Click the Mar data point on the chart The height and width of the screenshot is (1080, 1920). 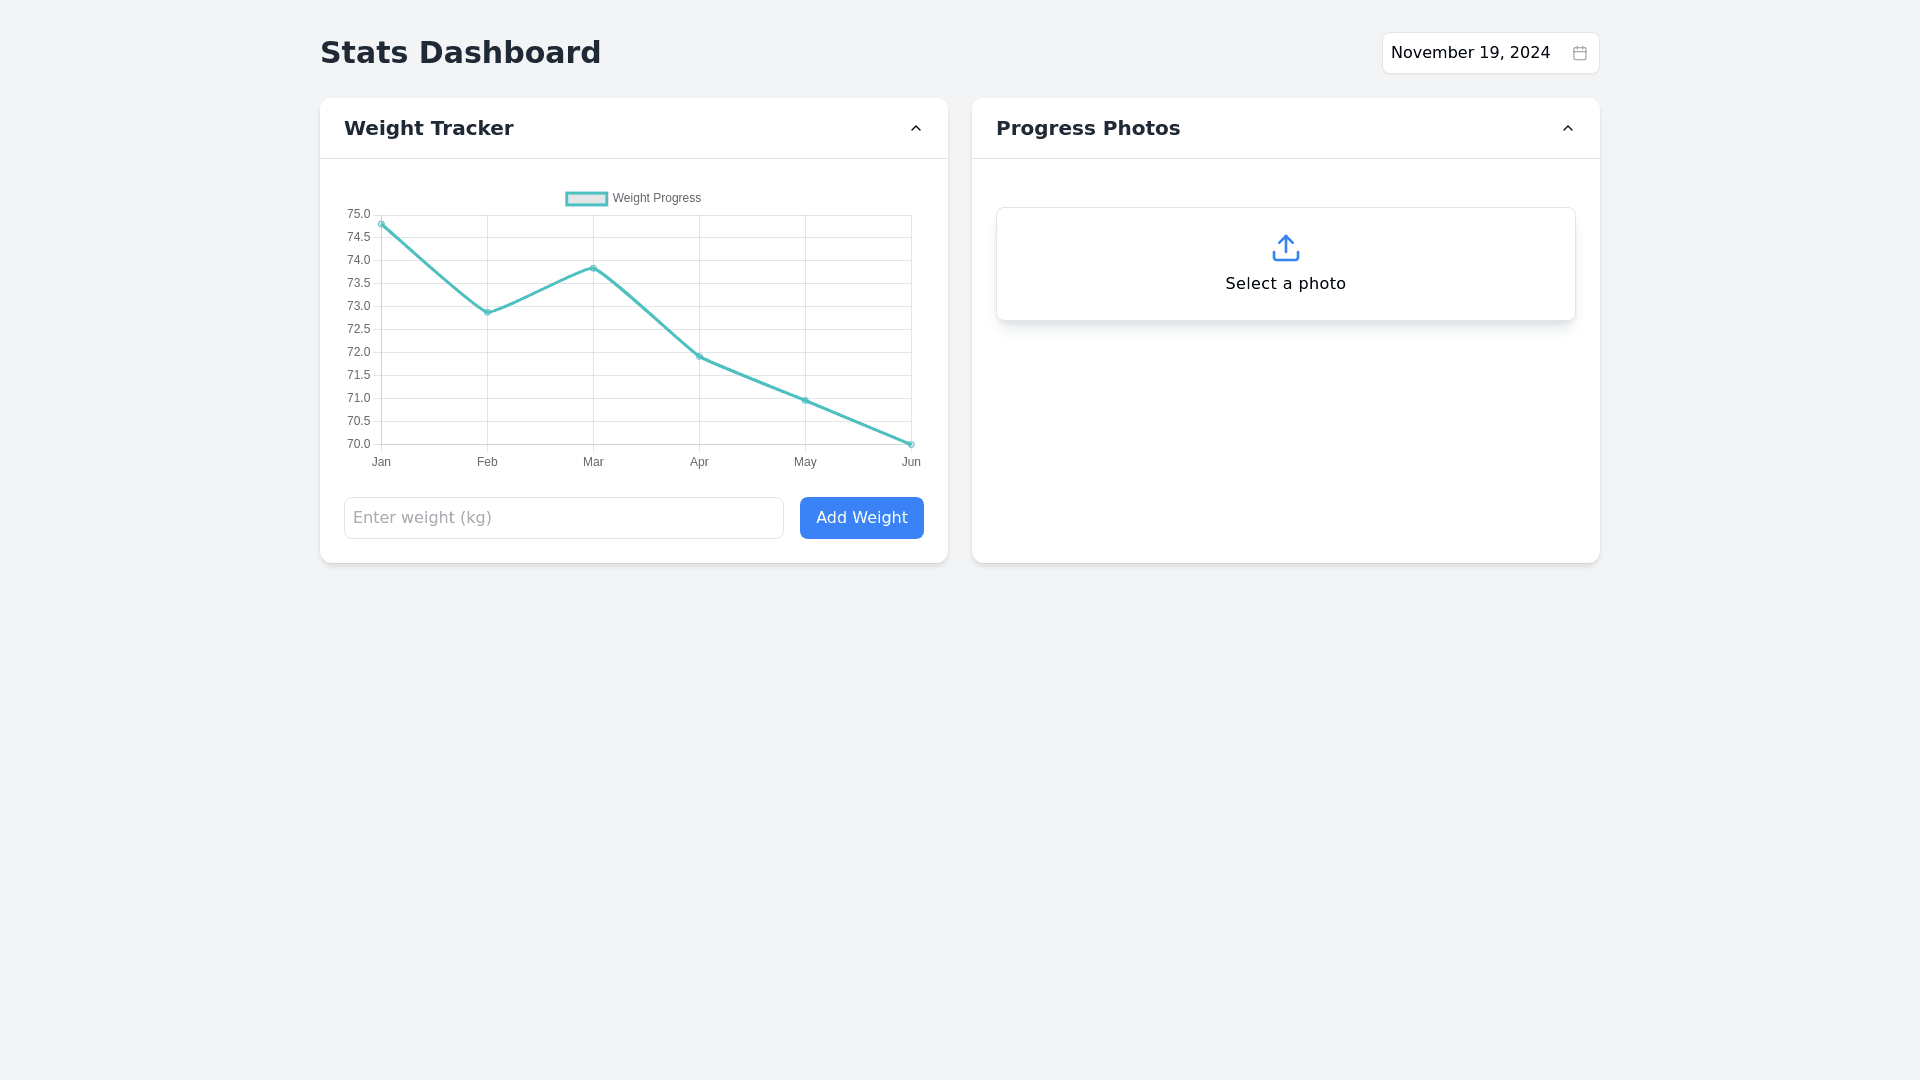pos(593,268)
